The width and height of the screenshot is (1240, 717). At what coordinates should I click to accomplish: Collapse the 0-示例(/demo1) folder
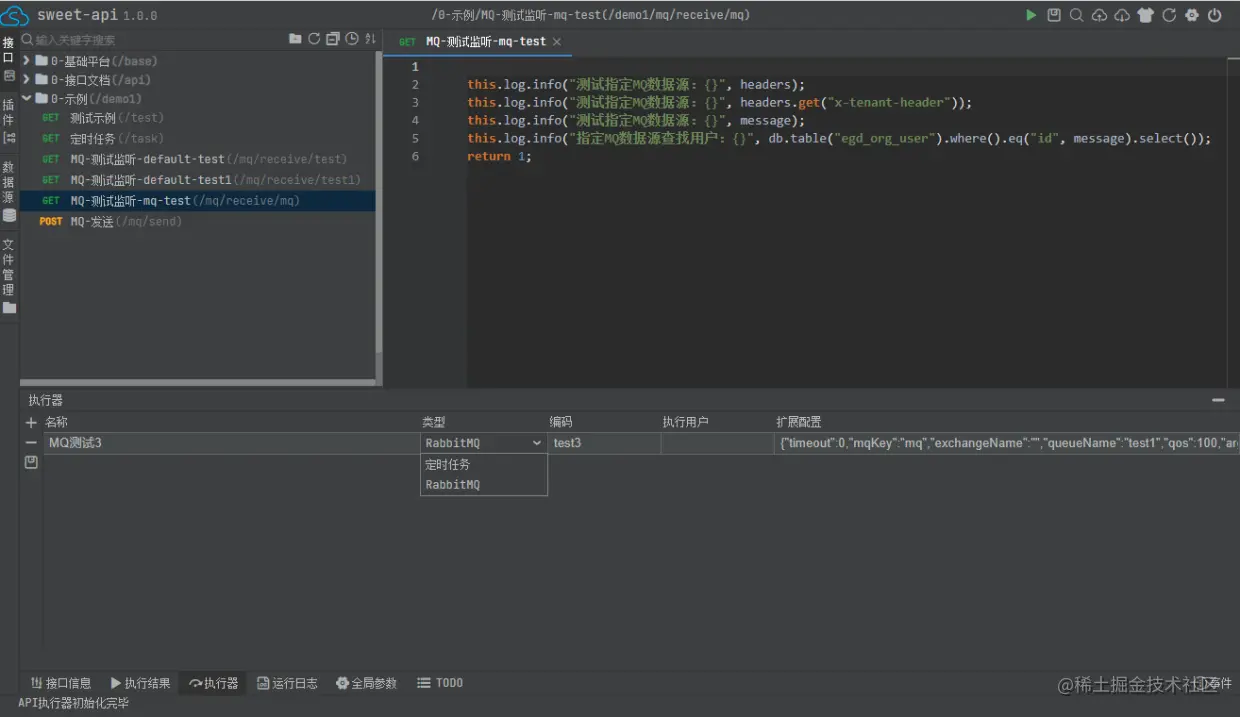[27, 99]
